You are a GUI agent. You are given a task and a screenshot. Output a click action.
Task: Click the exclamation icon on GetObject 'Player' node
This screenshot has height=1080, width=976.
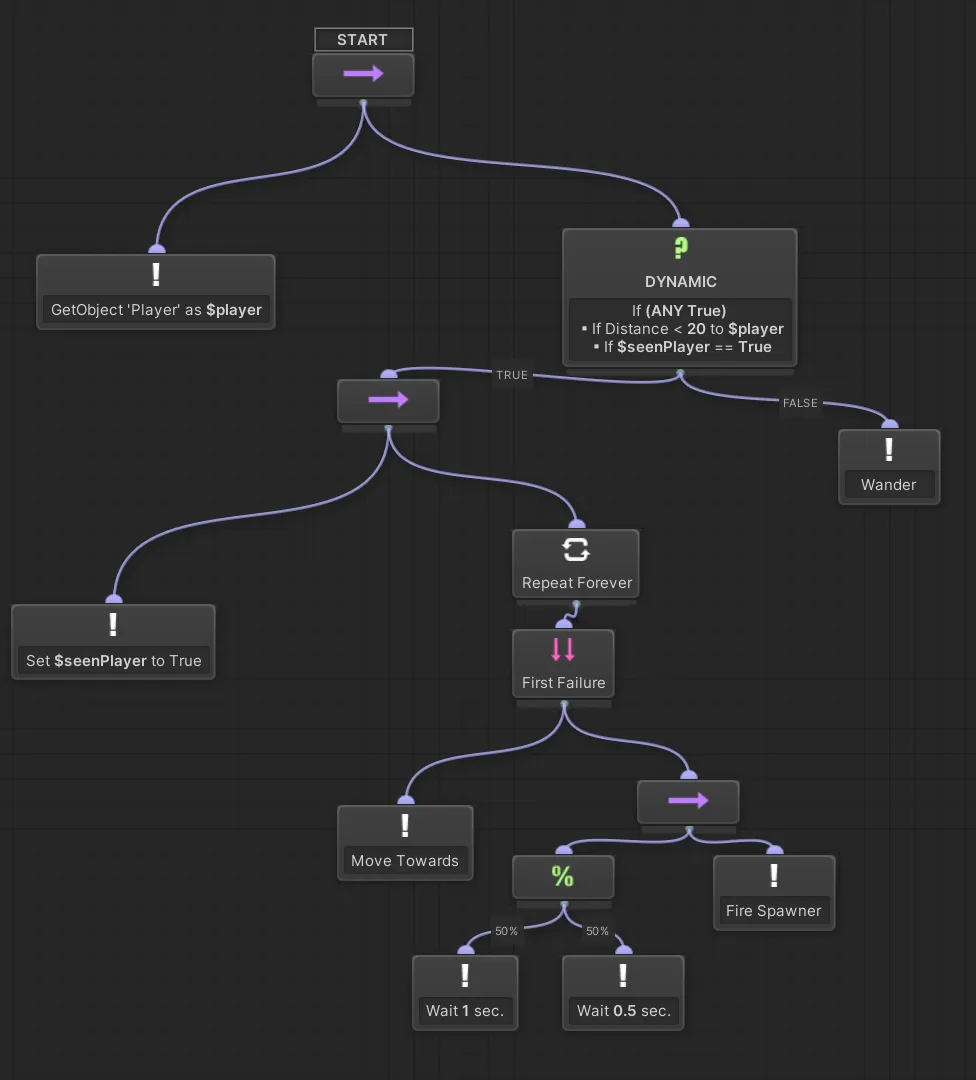point(155,274)
